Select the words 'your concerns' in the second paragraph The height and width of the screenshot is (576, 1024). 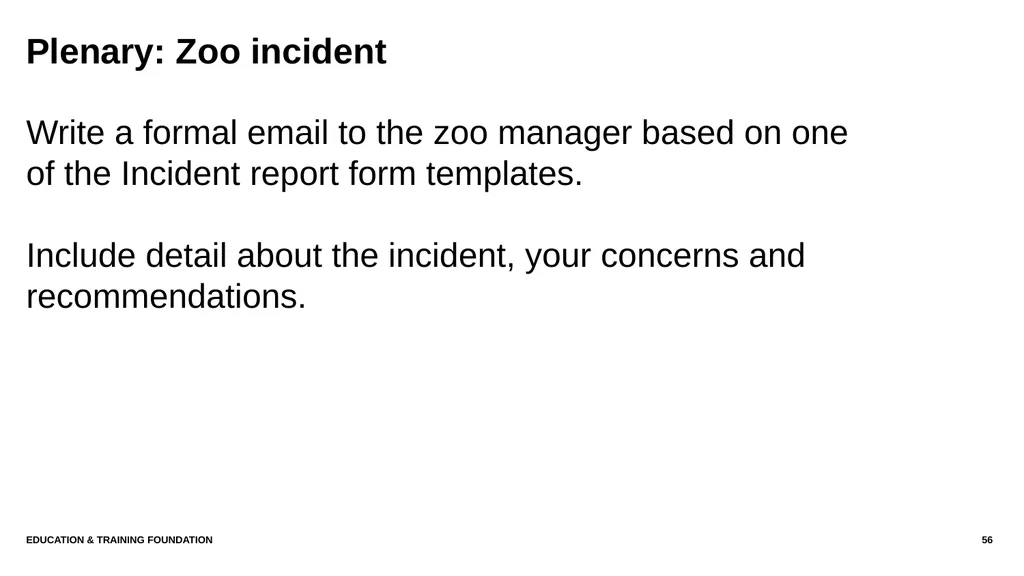click(632, 257)
